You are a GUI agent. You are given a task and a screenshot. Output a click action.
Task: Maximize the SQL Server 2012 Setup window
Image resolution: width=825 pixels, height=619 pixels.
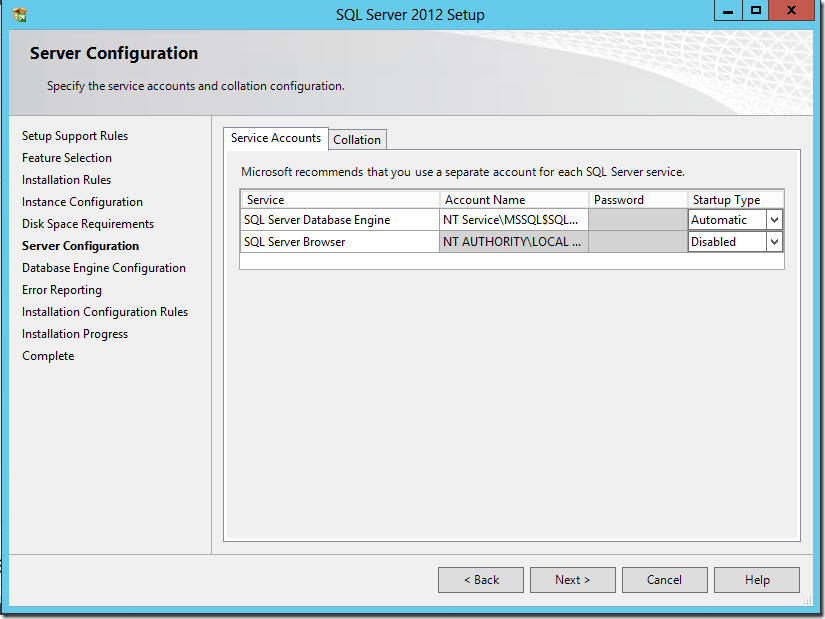click(756, 11)
